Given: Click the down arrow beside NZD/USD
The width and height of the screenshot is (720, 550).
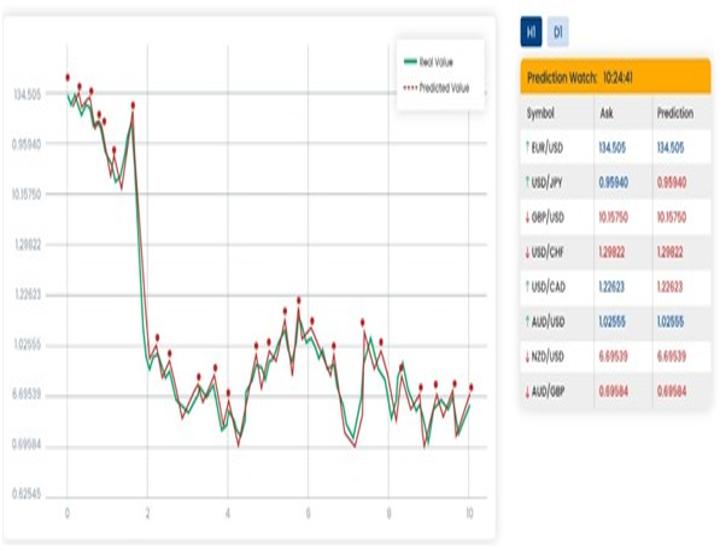Looking at the screenshot, I should click(527, 356).
